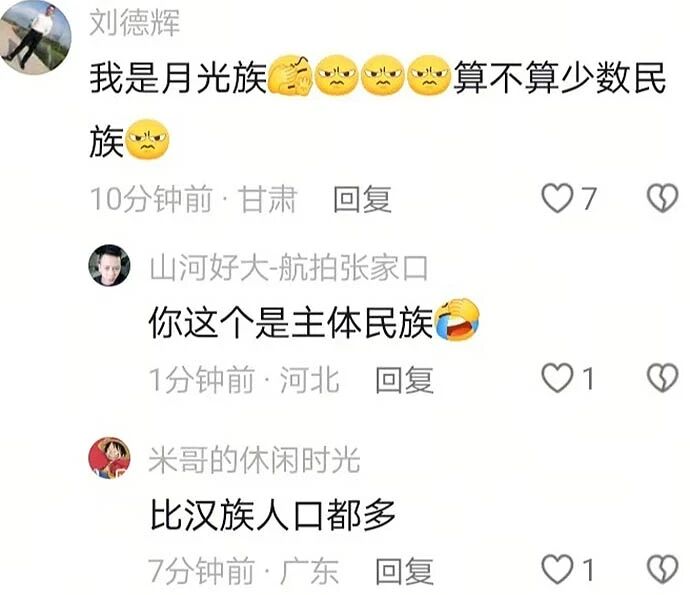Like the reply from 山河好大-航拍张家口

click(x=558, y=378)
